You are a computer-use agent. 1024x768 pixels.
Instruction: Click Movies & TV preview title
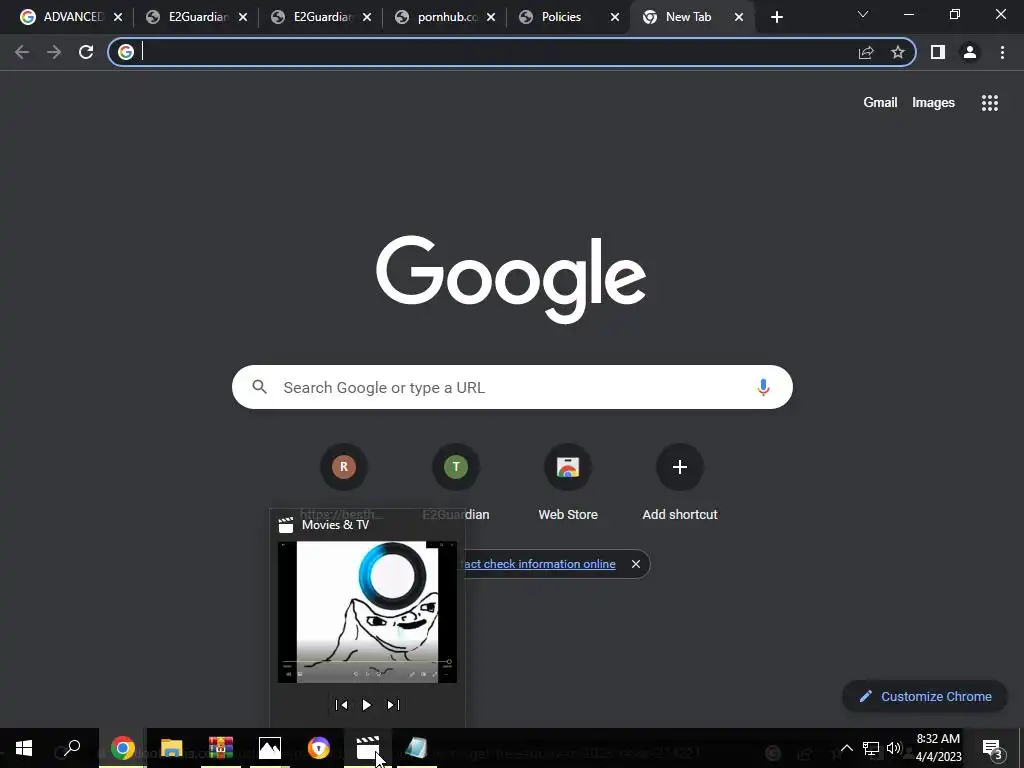[335, 524]
